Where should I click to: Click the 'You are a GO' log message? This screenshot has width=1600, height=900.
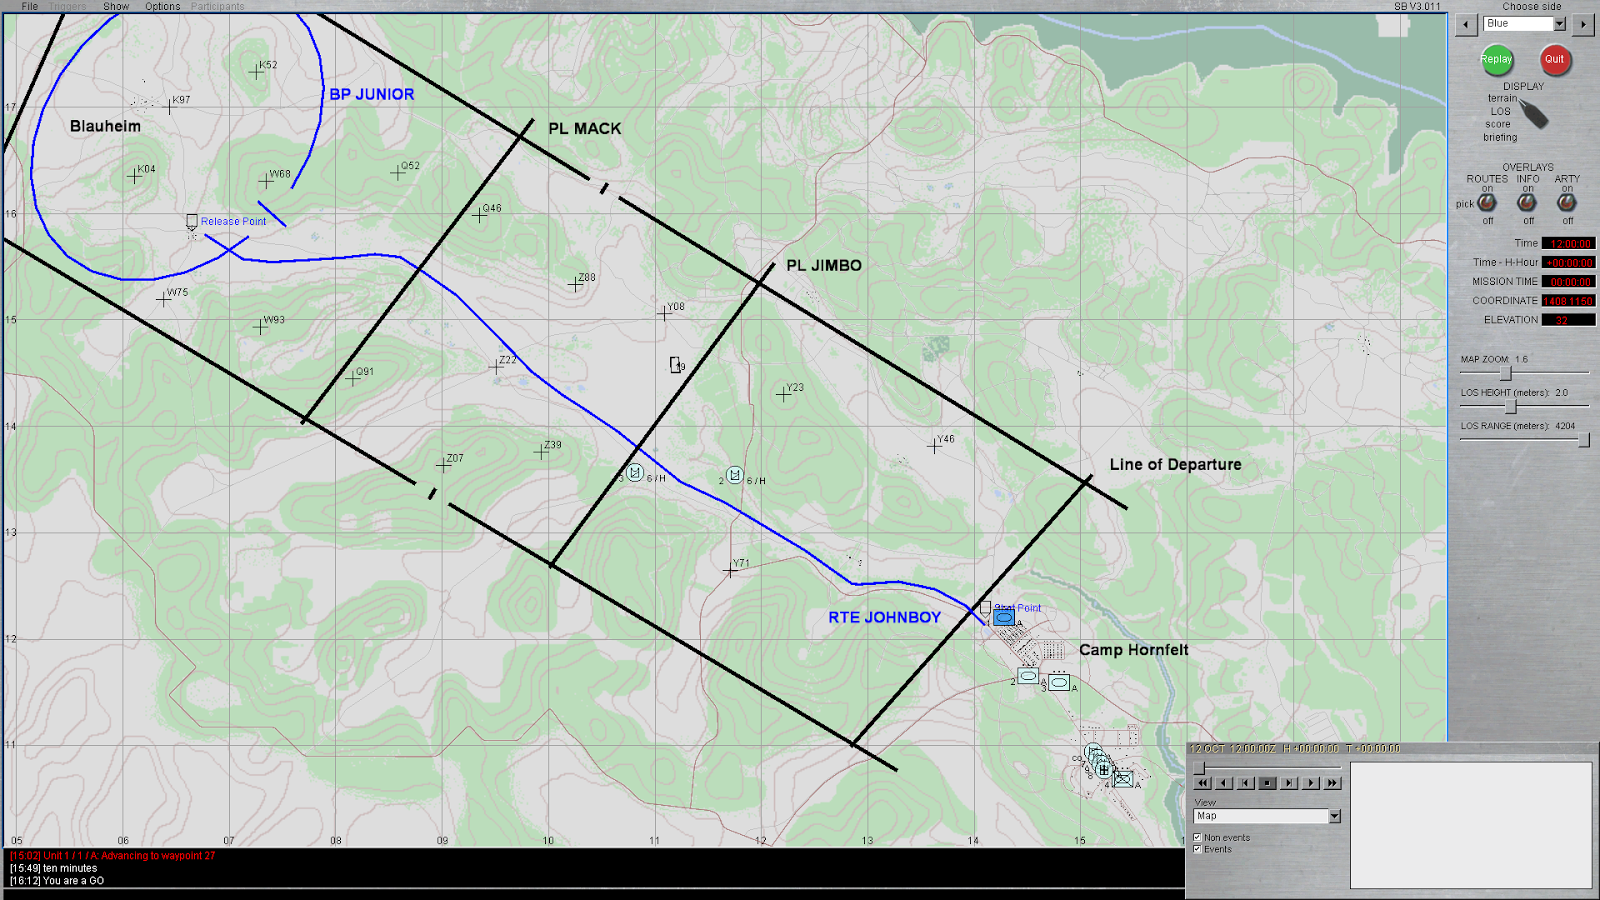57,881
